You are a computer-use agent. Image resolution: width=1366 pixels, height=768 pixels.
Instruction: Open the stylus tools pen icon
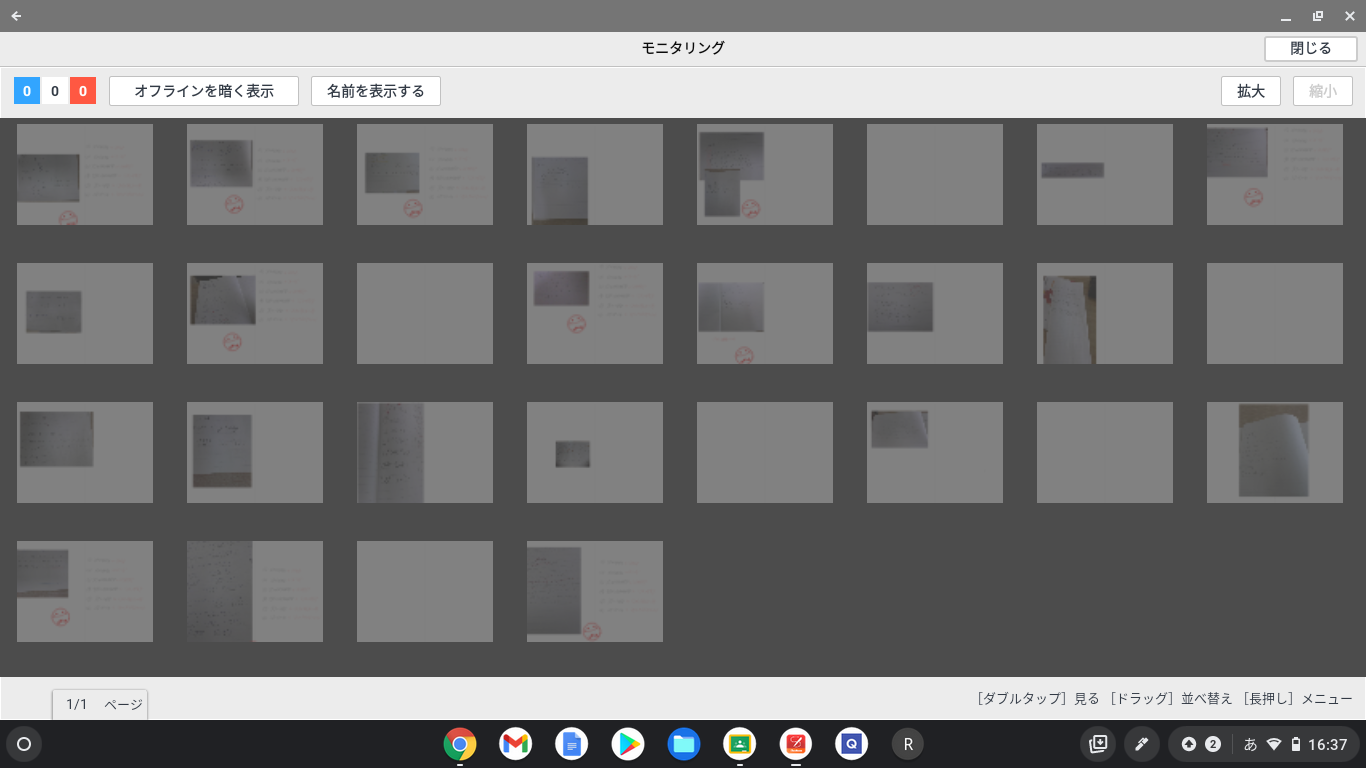[x=1141, y=744]
